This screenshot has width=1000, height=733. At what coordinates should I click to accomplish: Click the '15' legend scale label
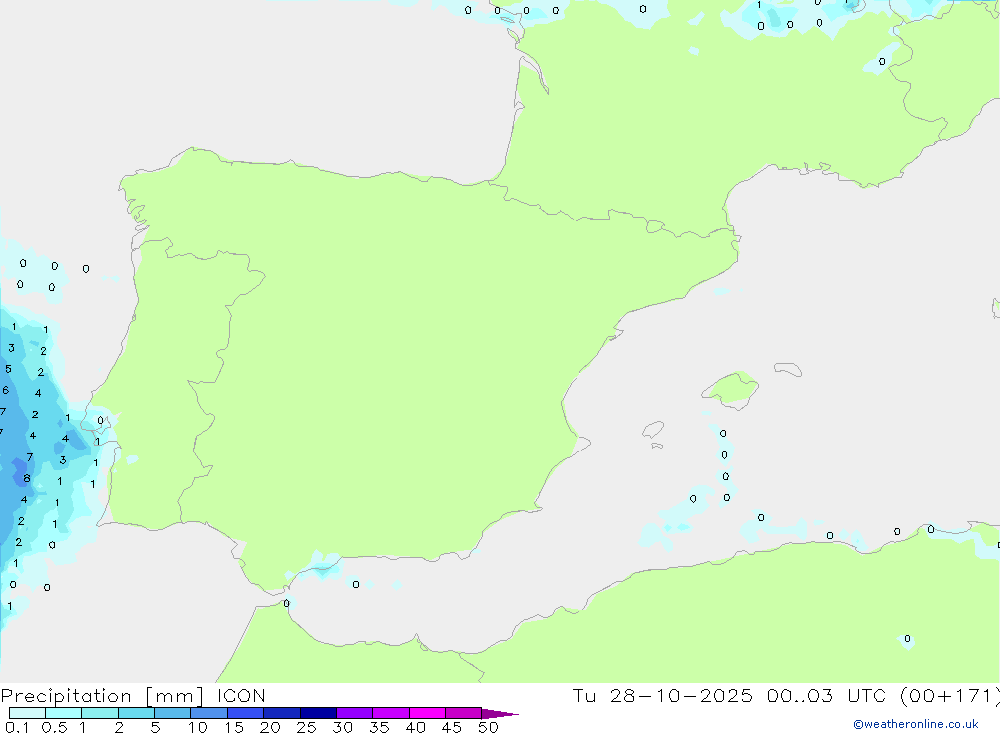(234, 727)
